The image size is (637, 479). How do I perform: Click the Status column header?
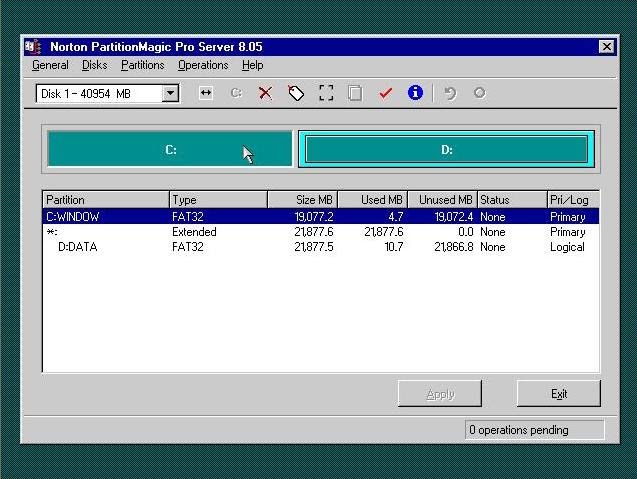512,200
